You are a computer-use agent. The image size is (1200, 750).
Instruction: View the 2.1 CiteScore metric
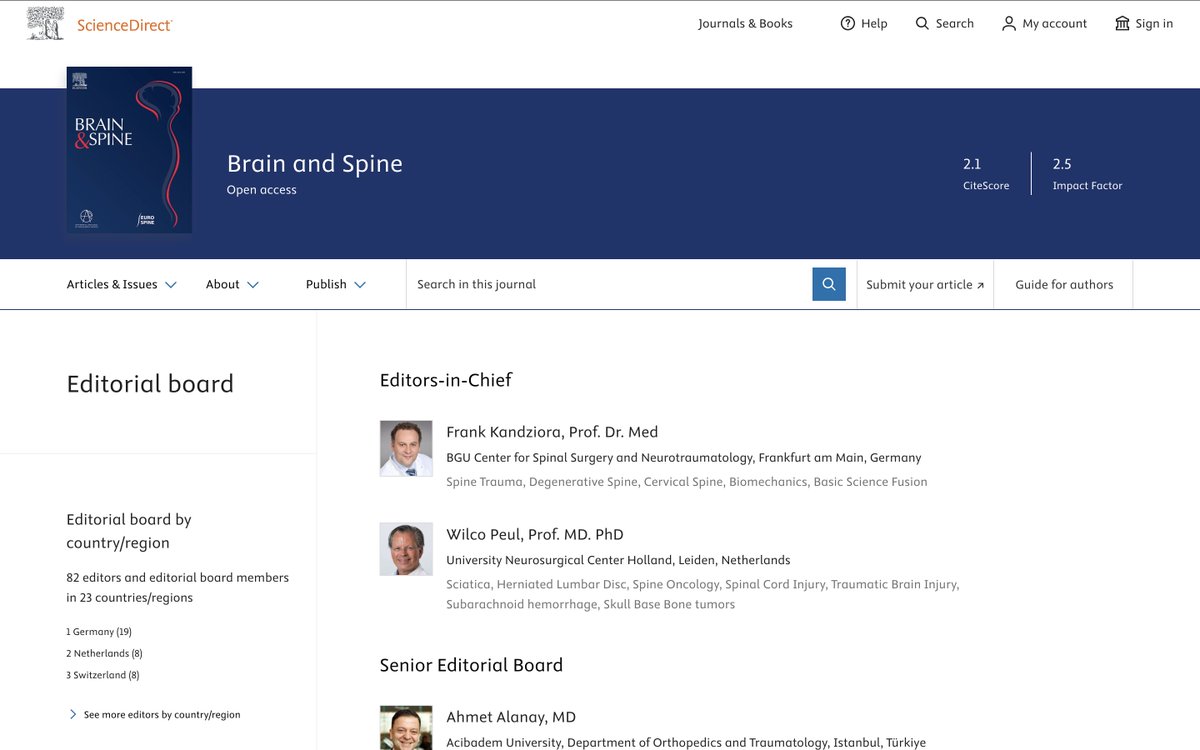(986, 173)
